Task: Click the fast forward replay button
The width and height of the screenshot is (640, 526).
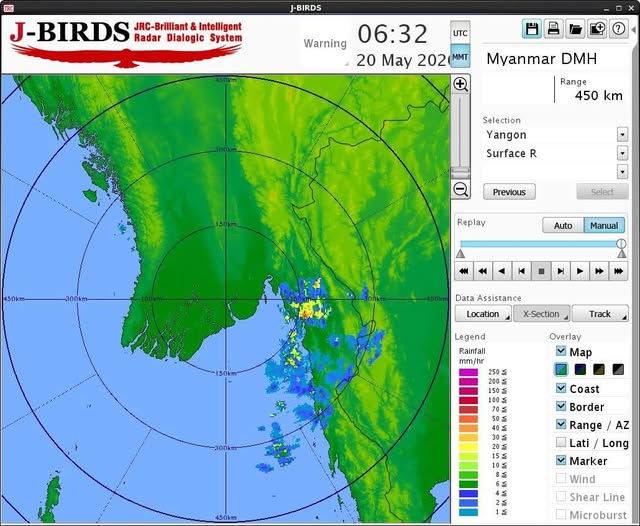Action: pyautogui.click(x=599, y=271)
